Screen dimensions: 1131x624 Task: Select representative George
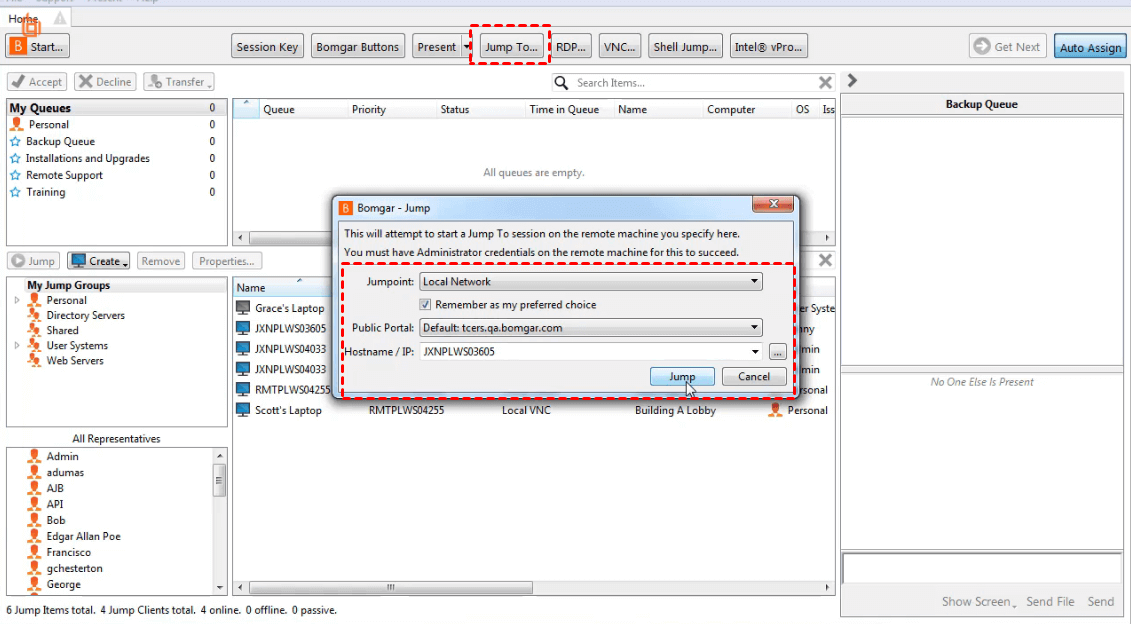click(63, 584)
